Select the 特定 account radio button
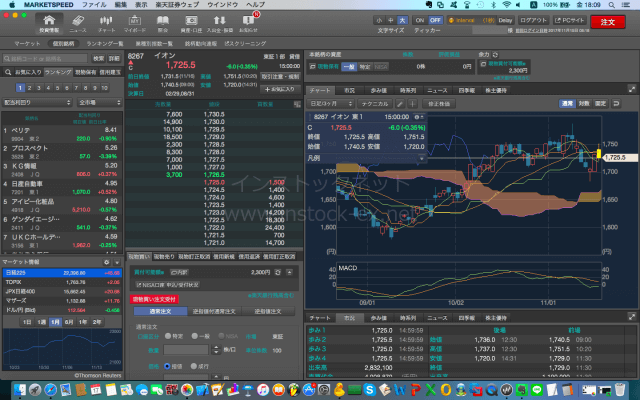 coord(168,336)
